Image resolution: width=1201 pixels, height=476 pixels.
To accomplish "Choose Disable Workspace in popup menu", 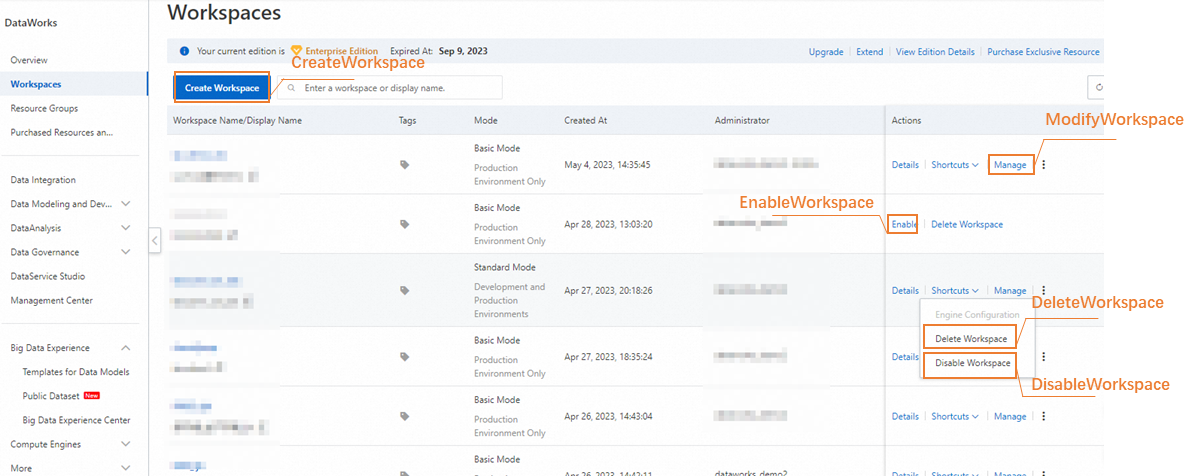I will 973,363.
